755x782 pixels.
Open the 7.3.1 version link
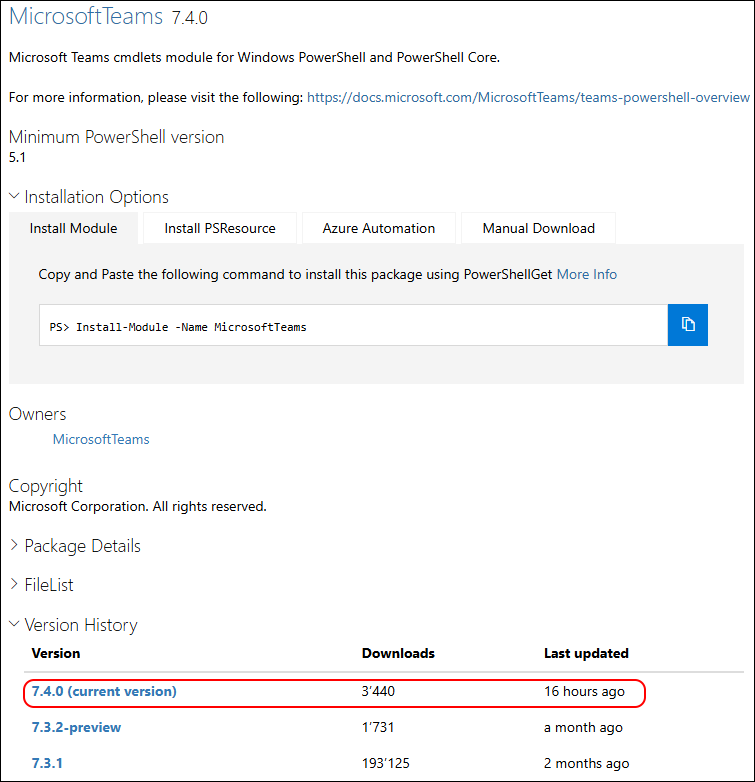pos(48,763)
